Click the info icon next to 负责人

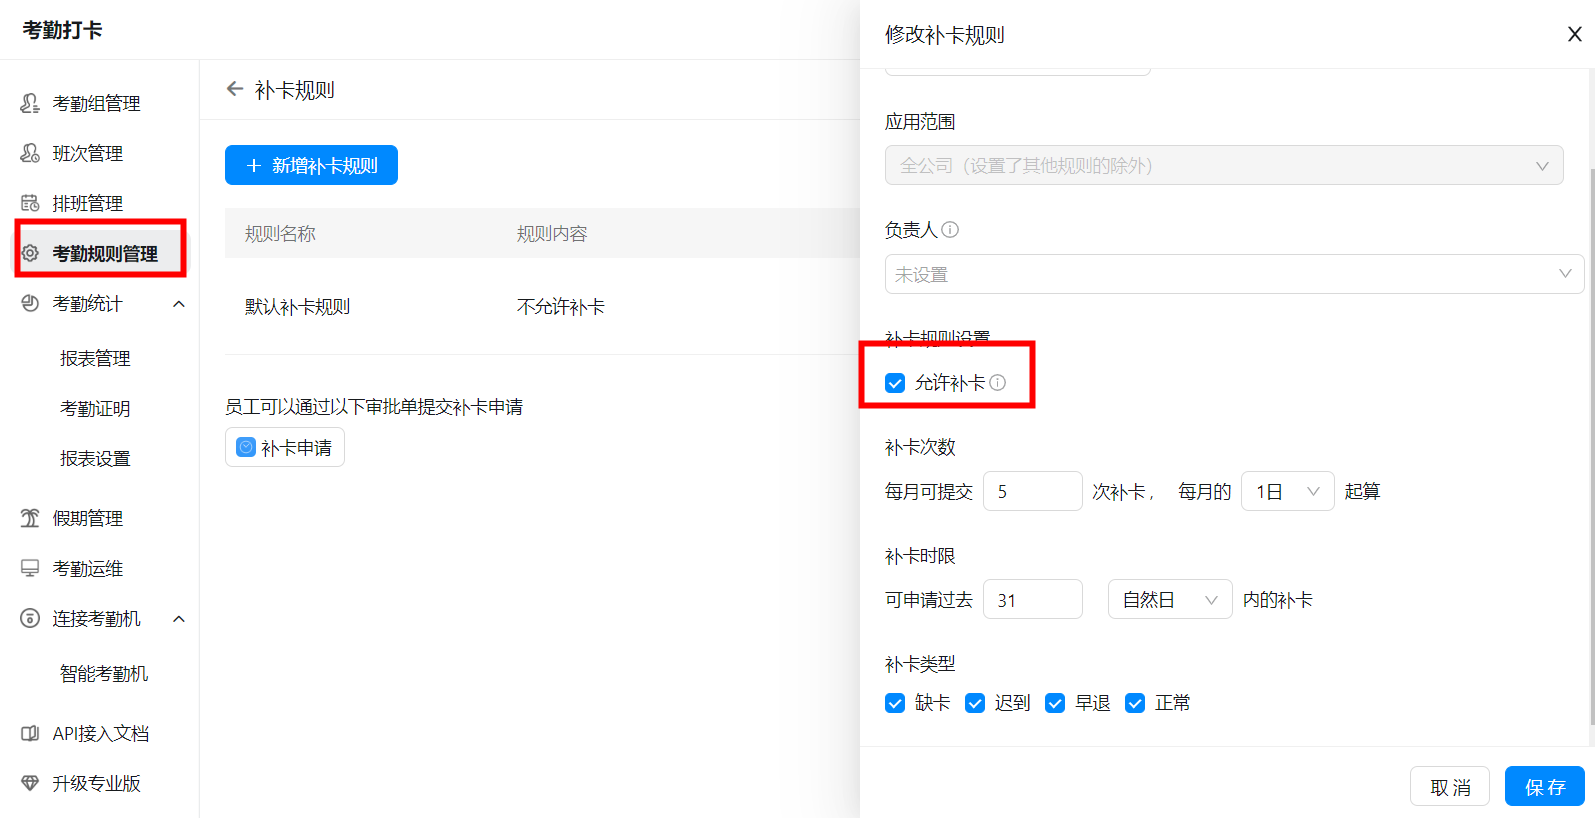point(950,230)
